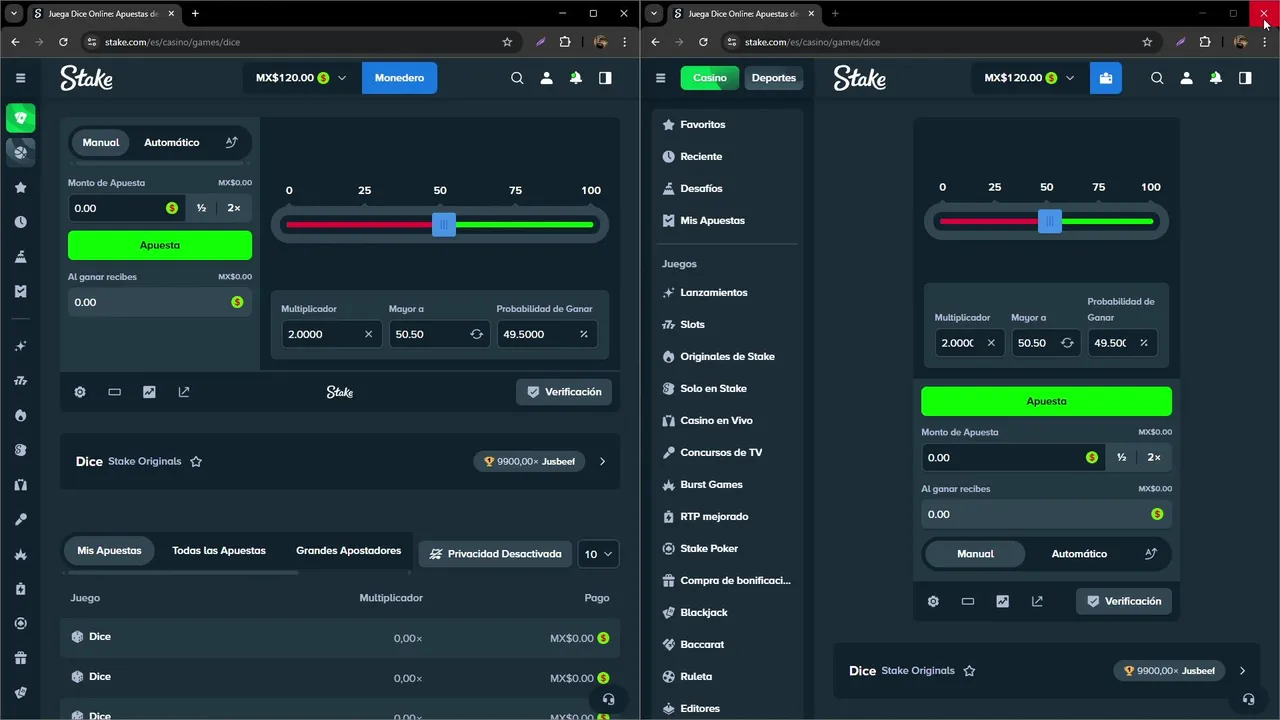The image size is (1280, 720).
Task: Open support headset icon in right window
Action: pos(1247,699)
